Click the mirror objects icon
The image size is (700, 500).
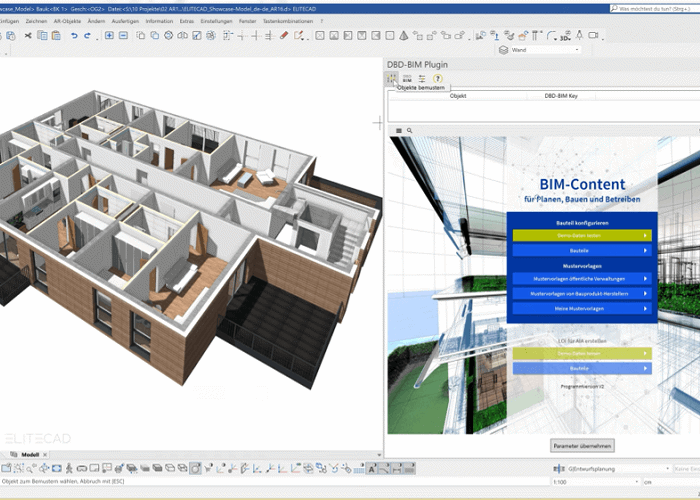182,35
